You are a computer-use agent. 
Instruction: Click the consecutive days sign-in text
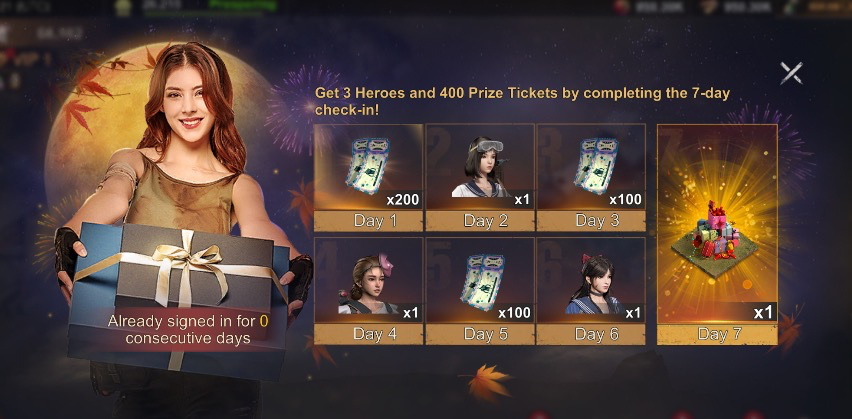188,329
